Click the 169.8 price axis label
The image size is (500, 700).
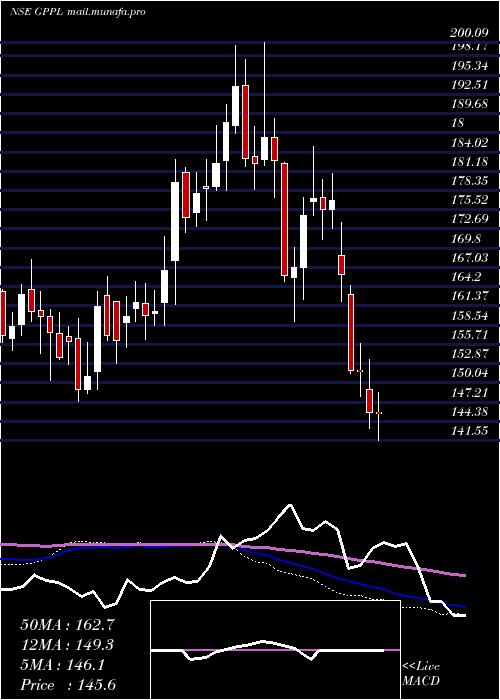tap(466, 238)
